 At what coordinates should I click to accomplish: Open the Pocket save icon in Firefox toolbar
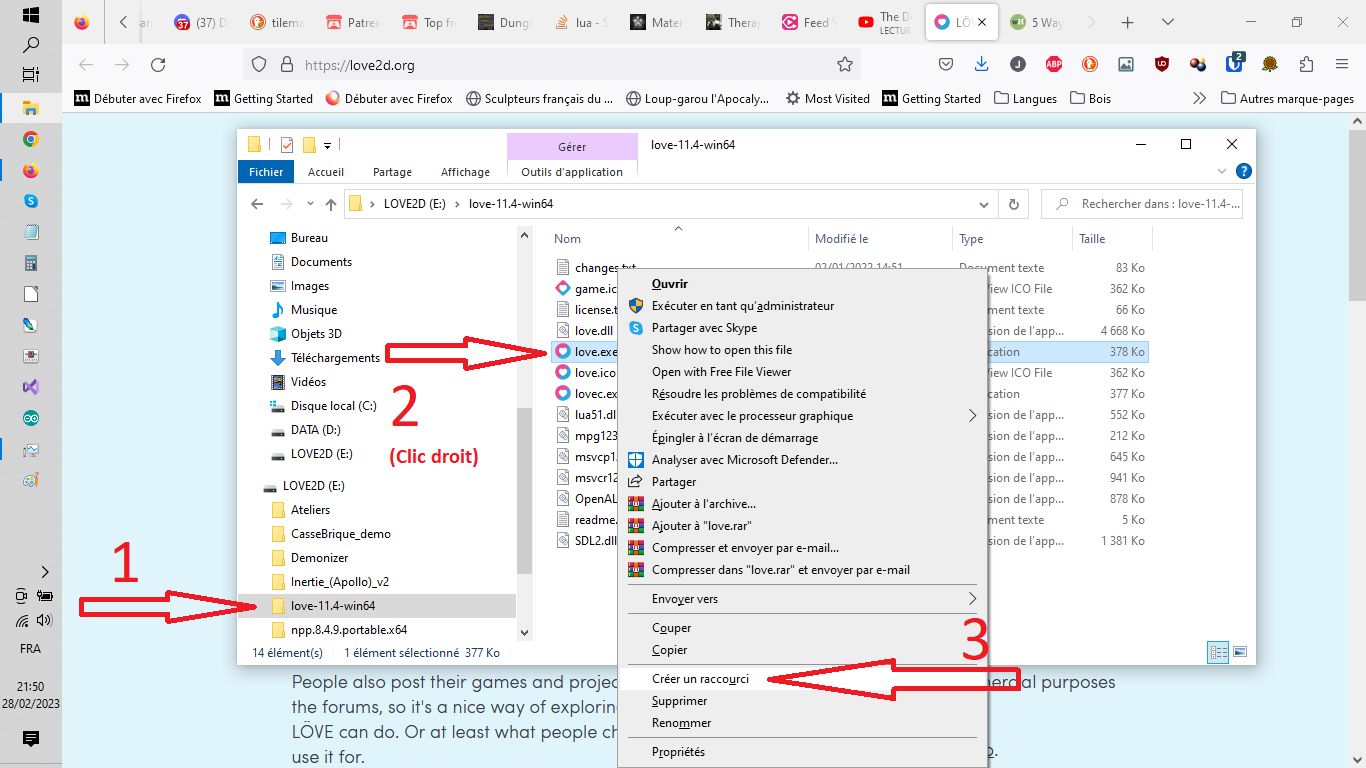pyautogui.click(x=945, y=65)
